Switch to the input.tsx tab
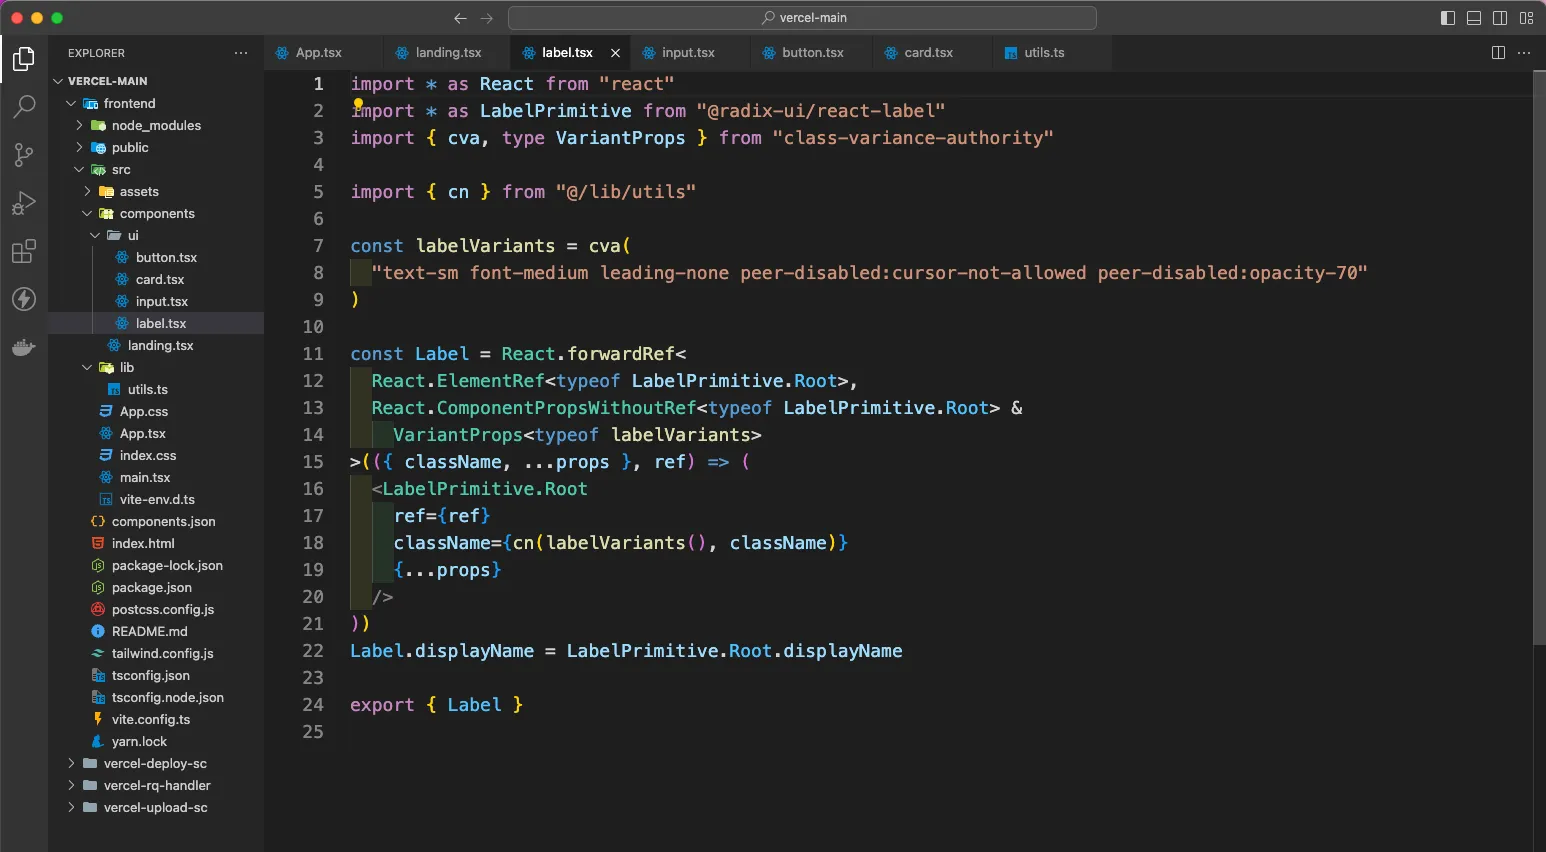The image size is (1546, 852). 688,53
